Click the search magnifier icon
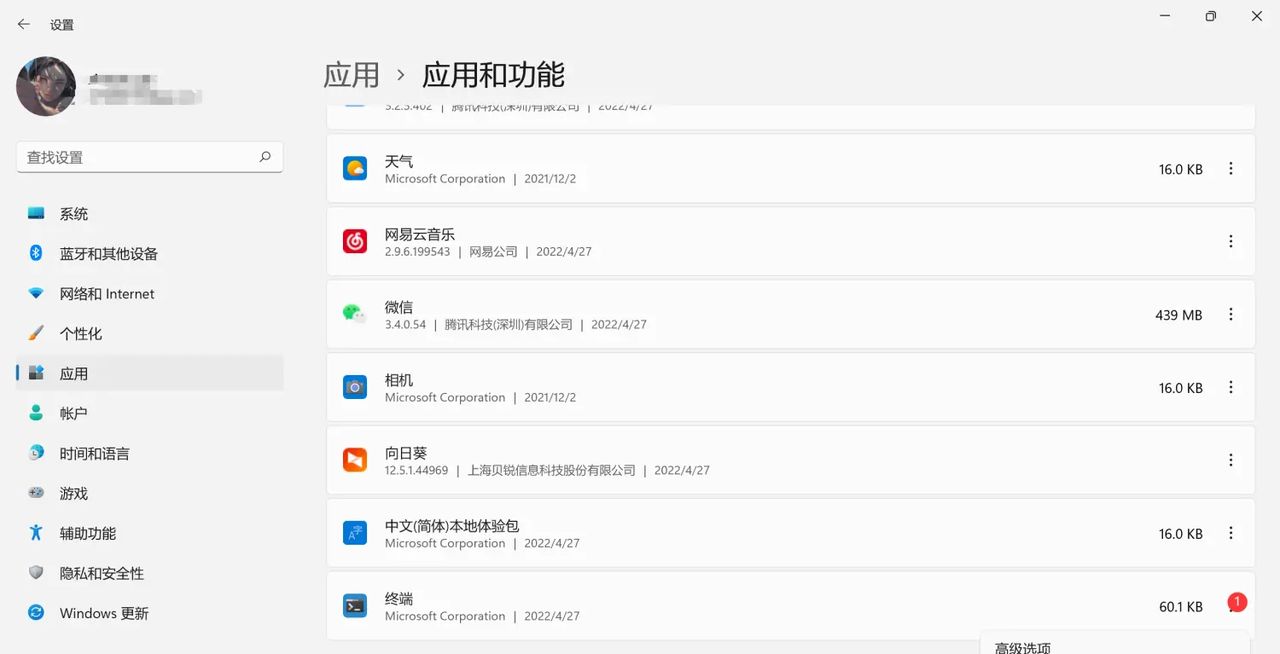The image size is (1280, 654). click(265, 157)
